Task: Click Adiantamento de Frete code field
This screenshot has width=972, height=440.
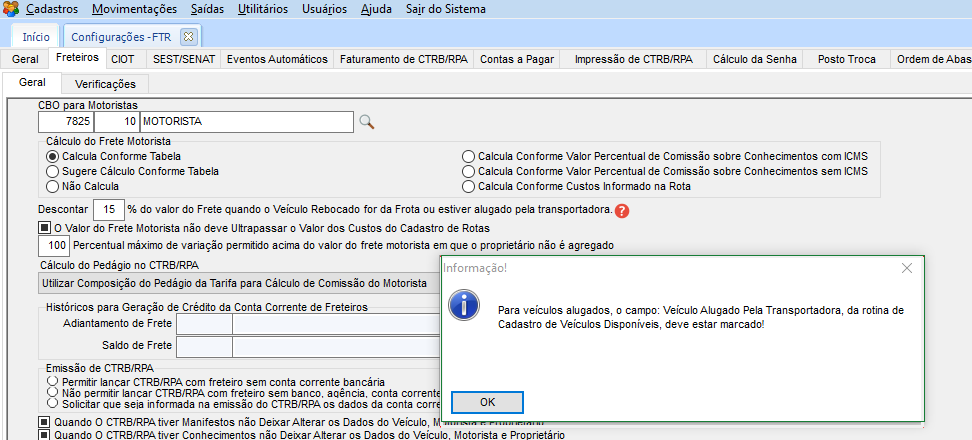Action: [204, 324]
